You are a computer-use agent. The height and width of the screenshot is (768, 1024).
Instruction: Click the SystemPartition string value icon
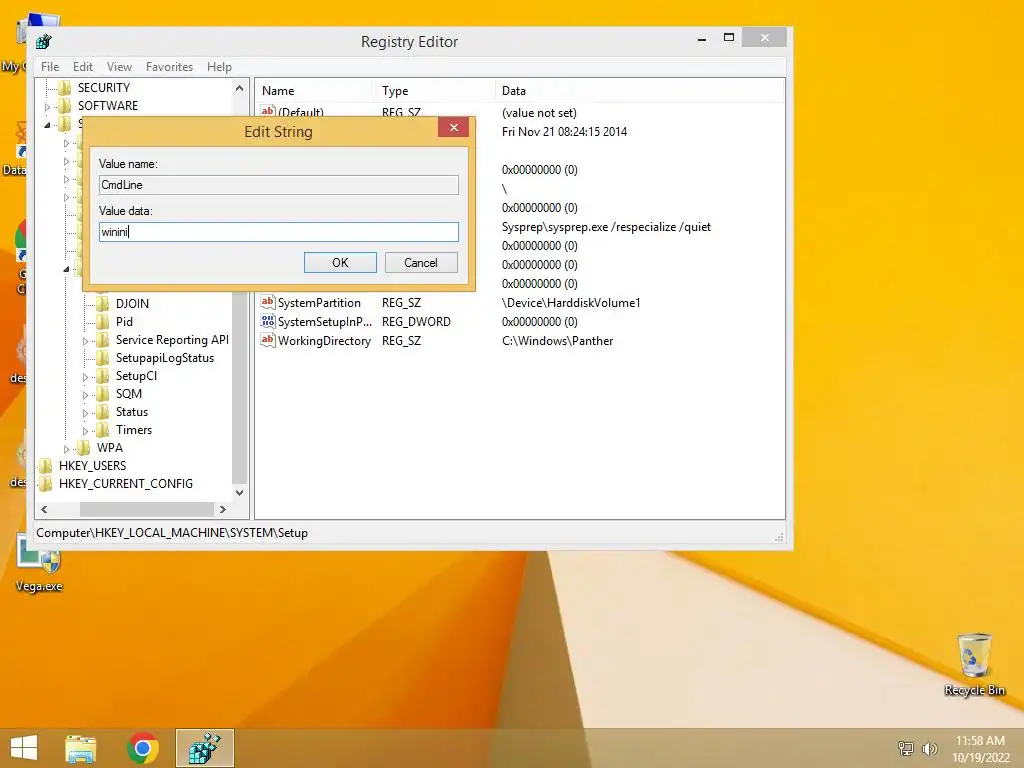click(268, 302)
